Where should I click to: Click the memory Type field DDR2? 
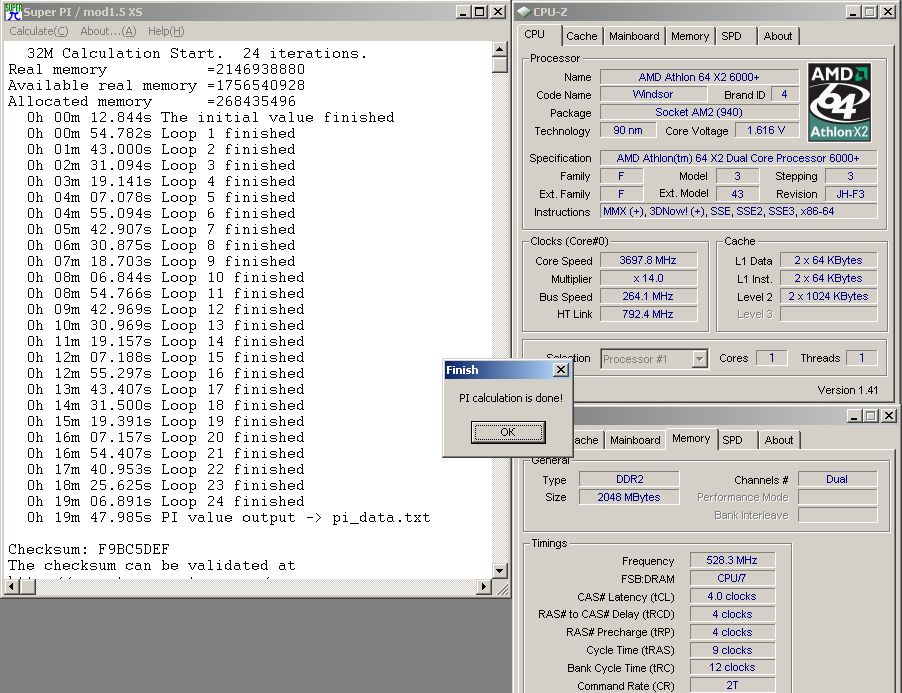tap(629, 479)
